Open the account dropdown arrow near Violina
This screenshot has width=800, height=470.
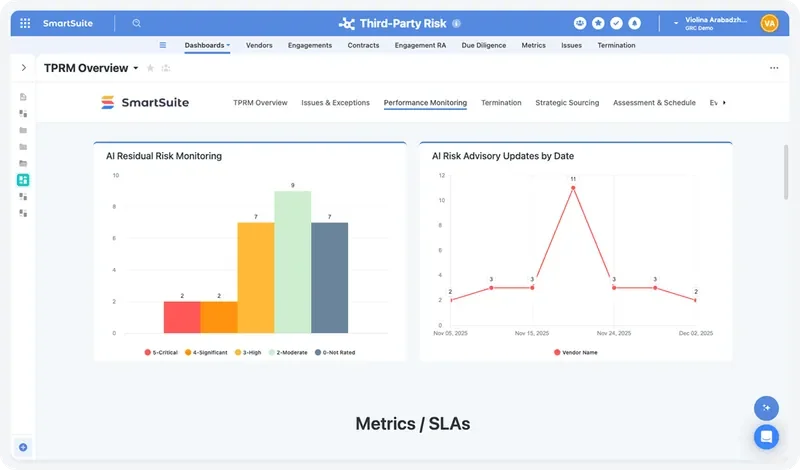pos(676,23)
